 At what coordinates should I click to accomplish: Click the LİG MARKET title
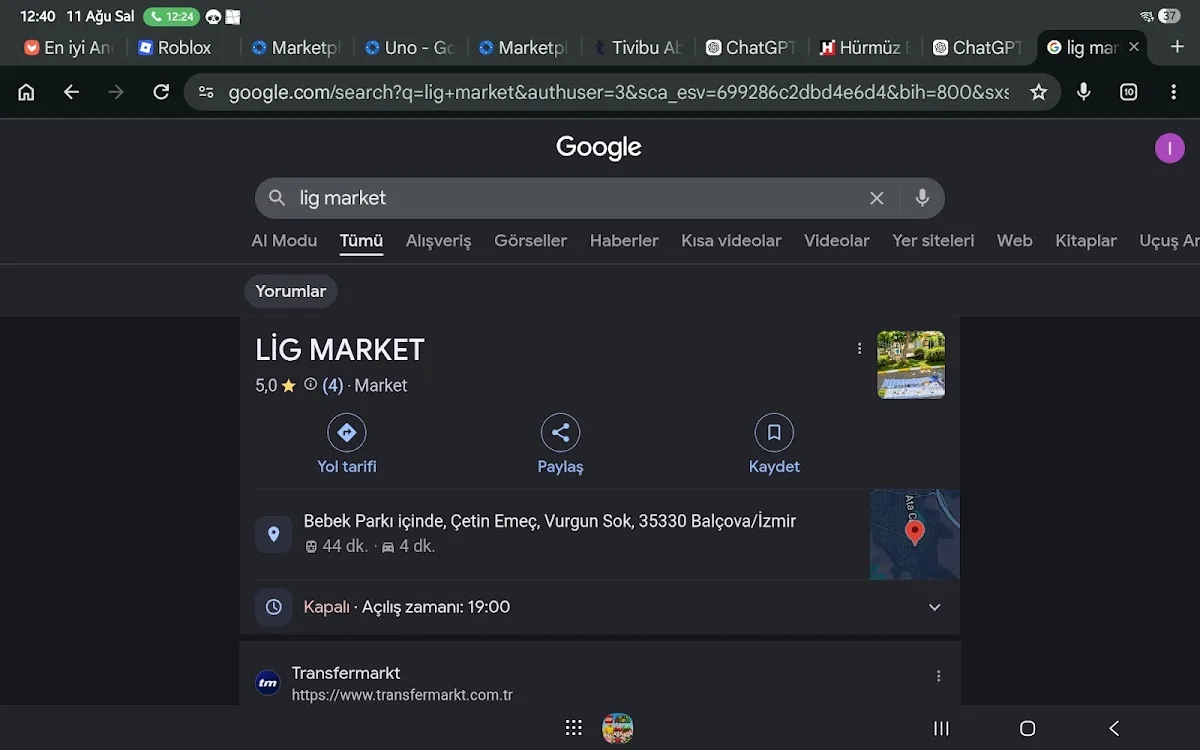(x=340, y=350)
